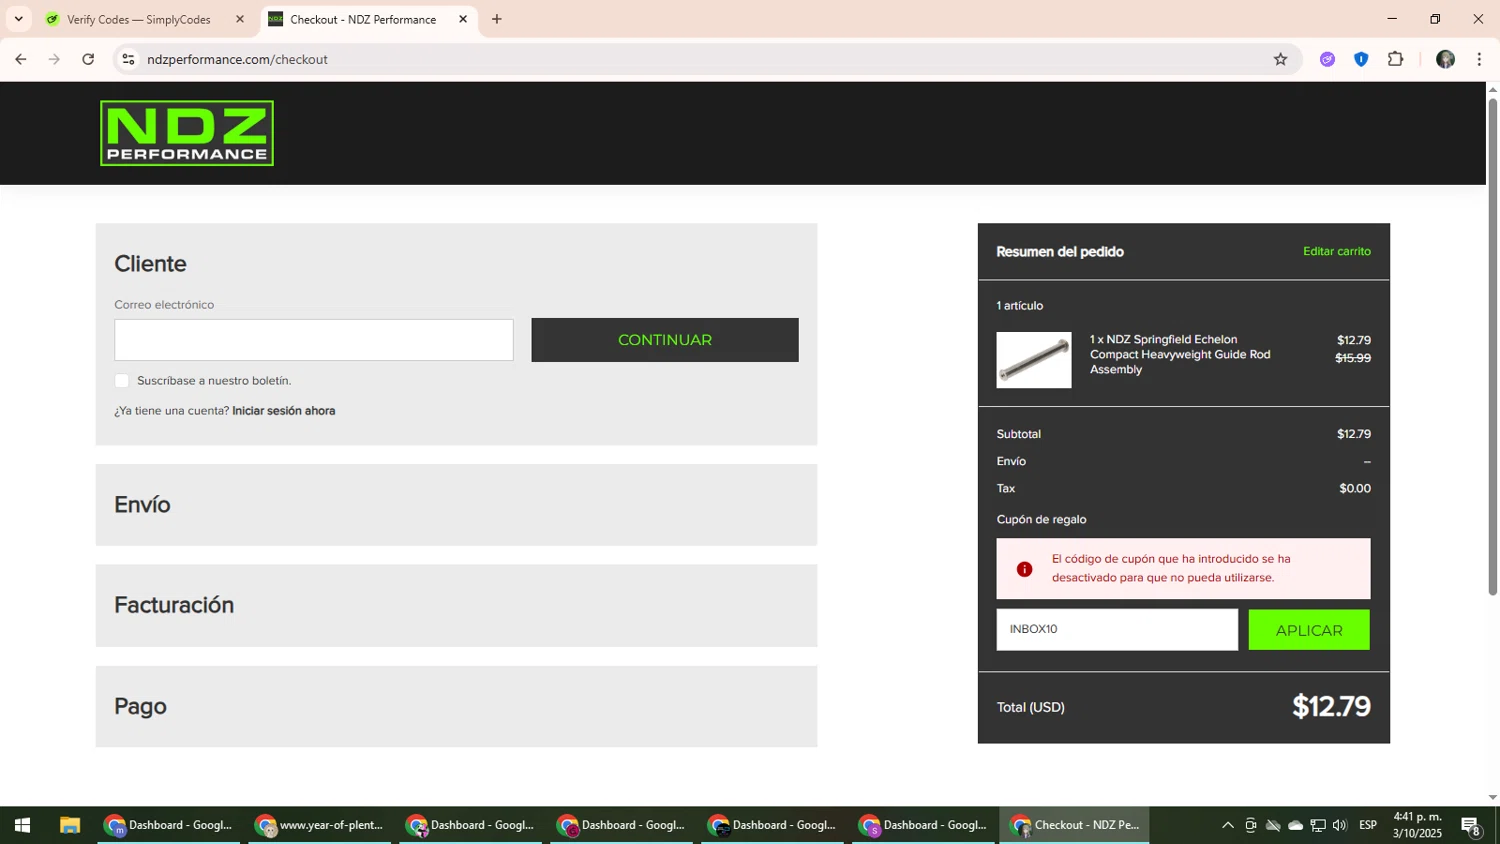This screenshot has width=1500, height=844.
Task: Switch to Checkout - NDZ Pe... taskbar window
Action: (1075, 825)
